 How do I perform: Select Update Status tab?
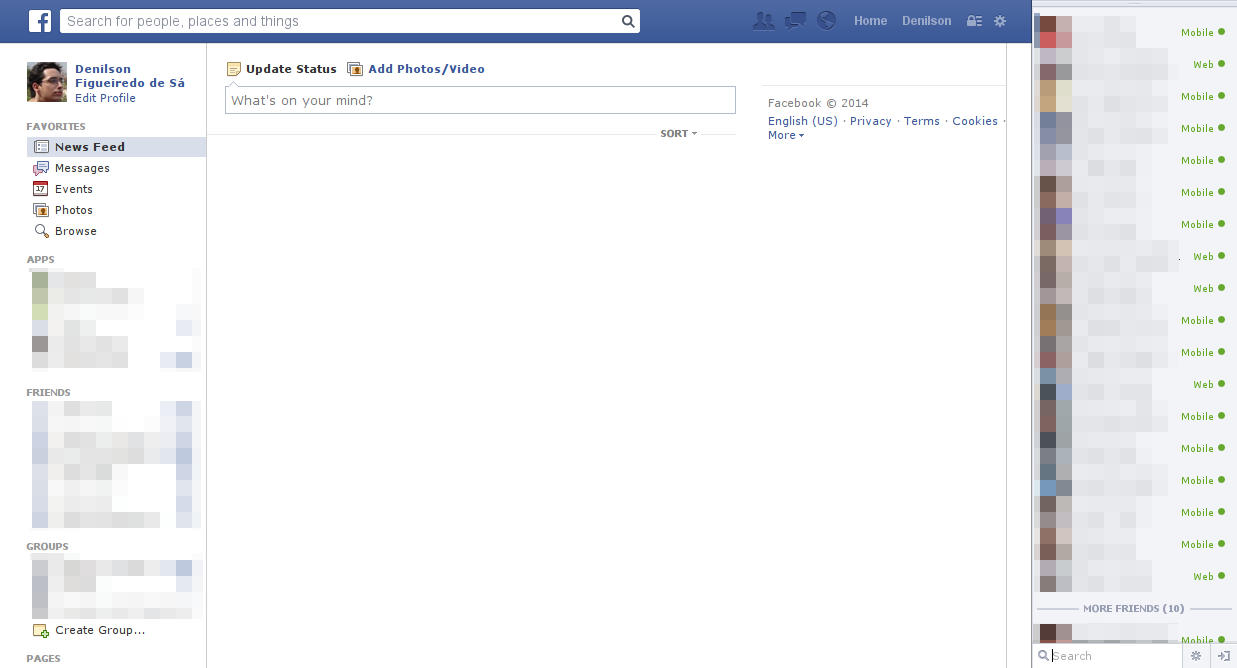(x=291, y=69)
